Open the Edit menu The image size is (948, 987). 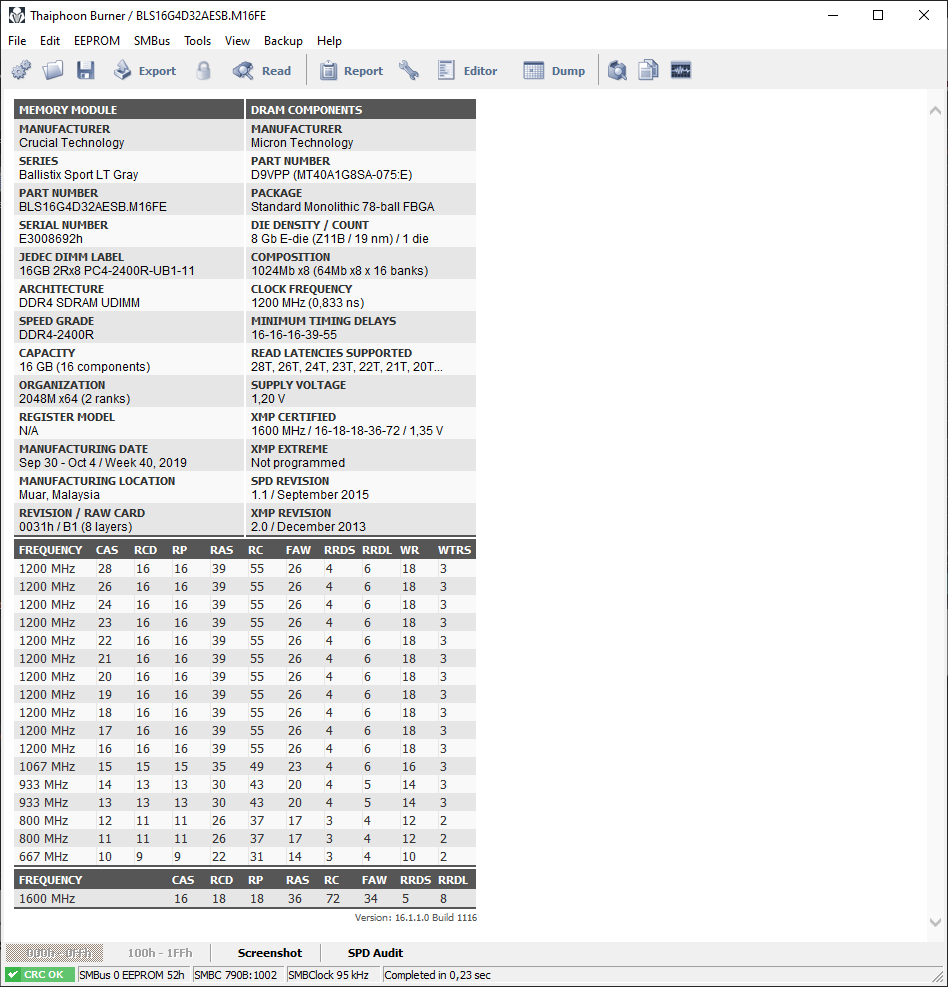pos(50,41)
